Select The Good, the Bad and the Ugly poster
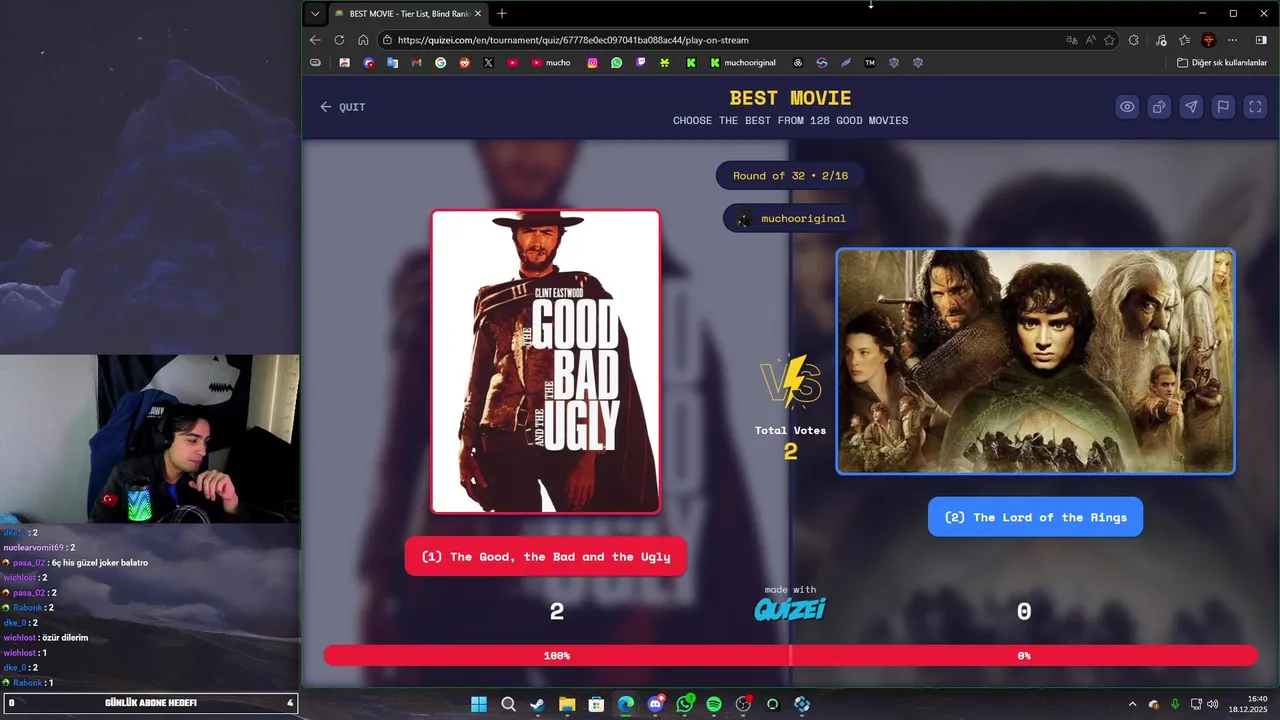The width and height of the screenshot is (1280, 720). coord(546,361)
